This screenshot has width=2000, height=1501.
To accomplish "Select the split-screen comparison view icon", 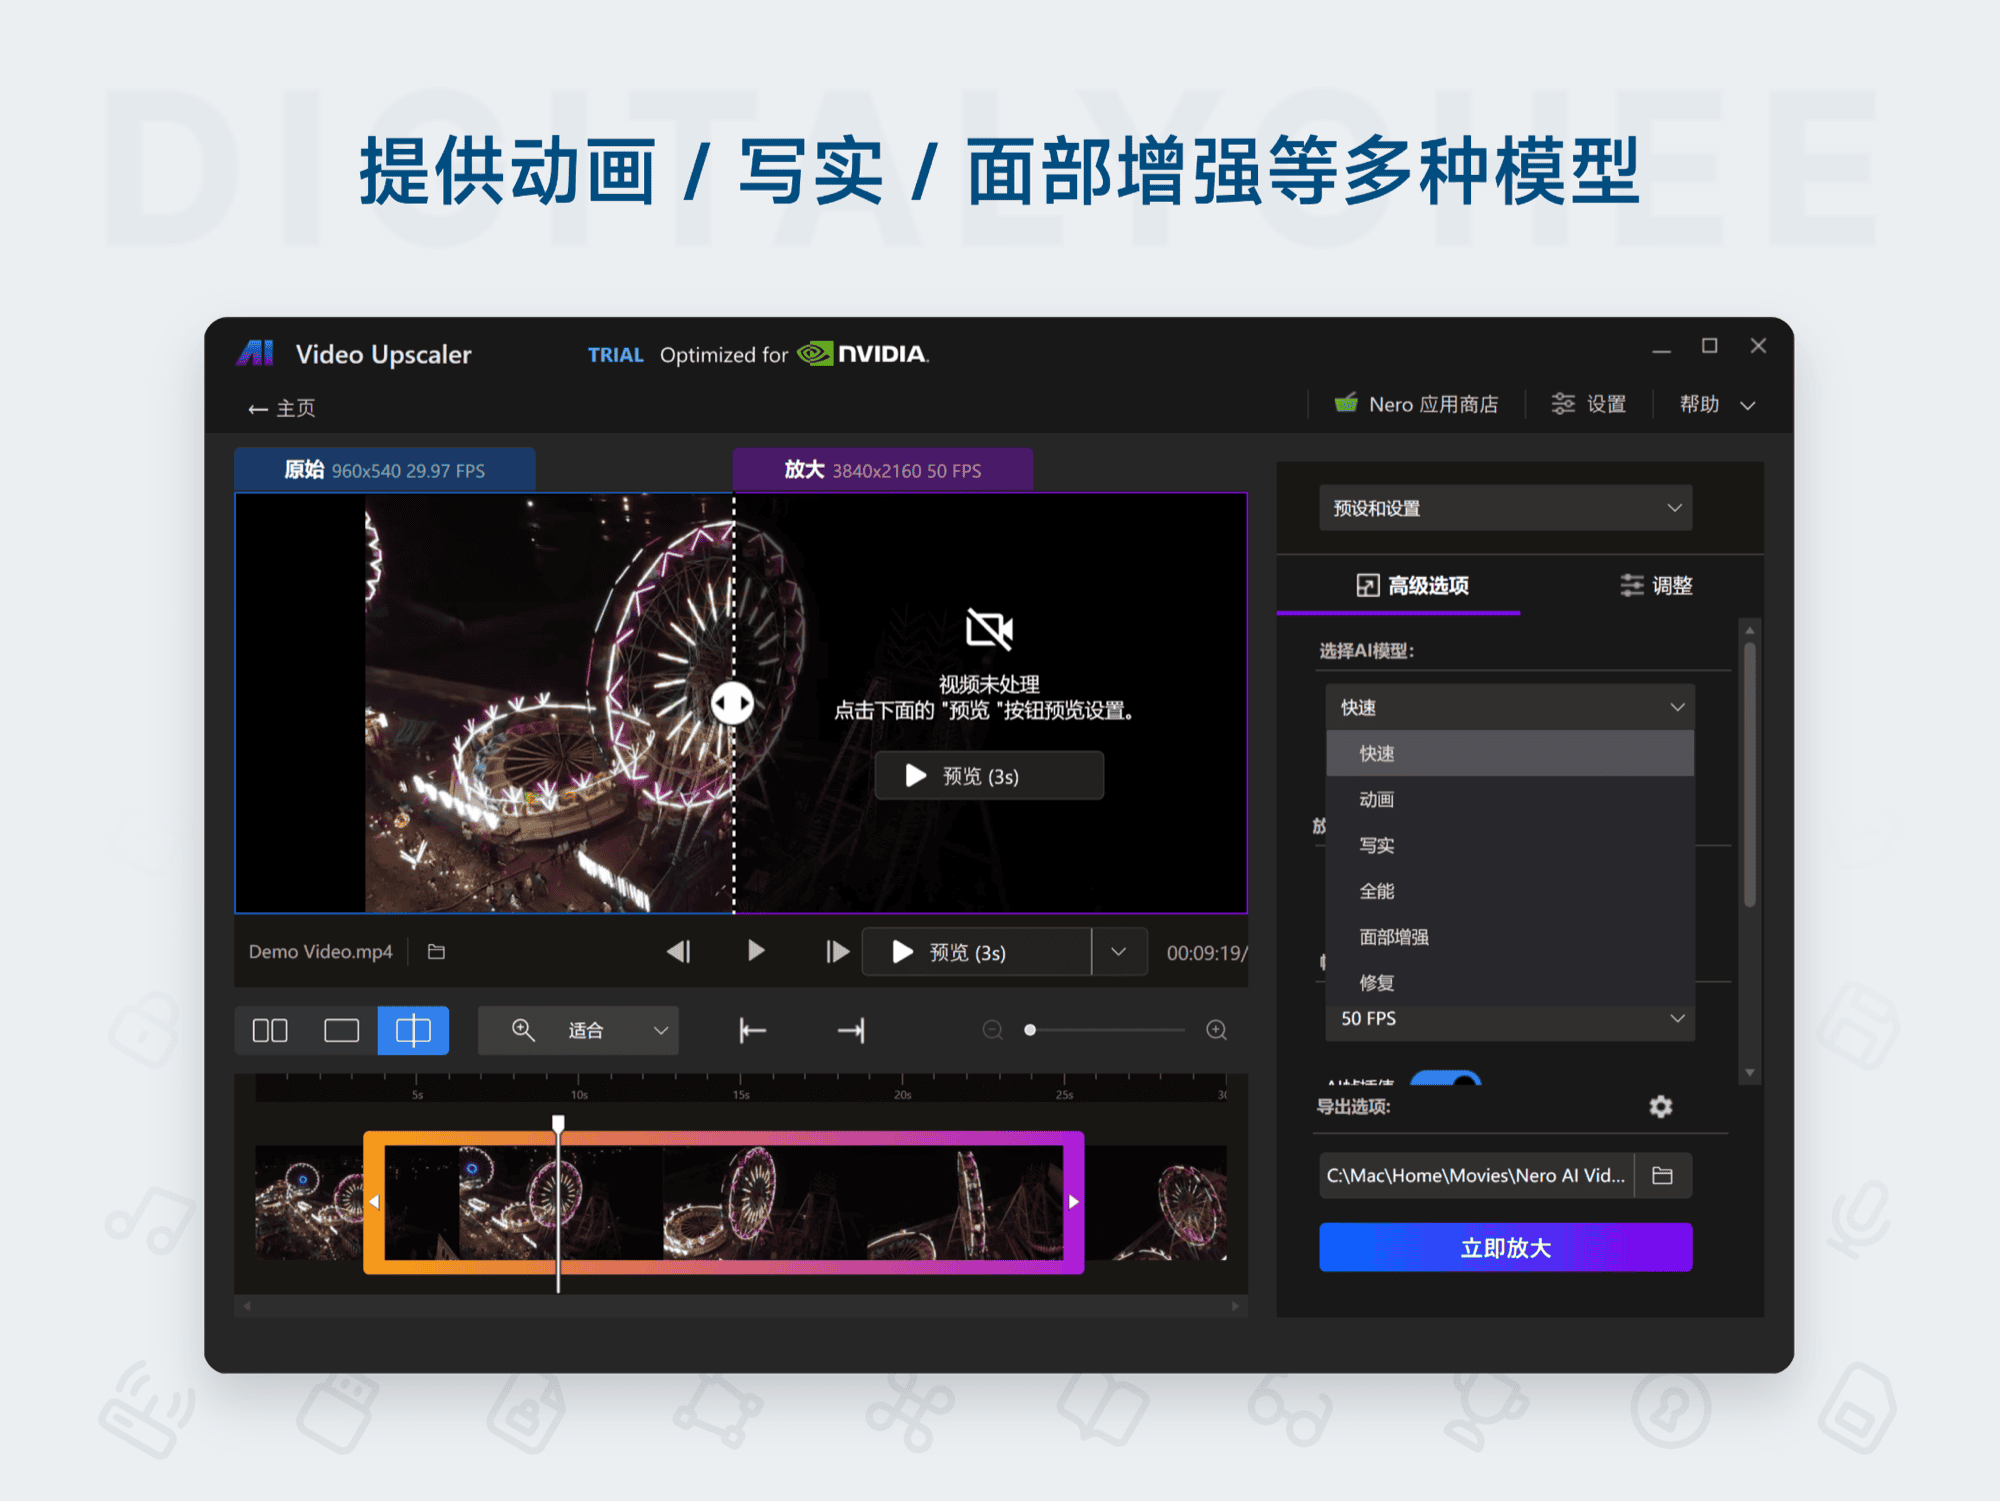I will pos(413,1030).
